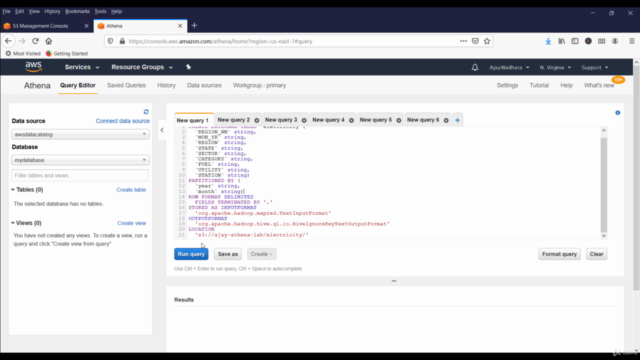
Task: Go to browser home icon
Action: pyautogui.click(x=49, y=41)
